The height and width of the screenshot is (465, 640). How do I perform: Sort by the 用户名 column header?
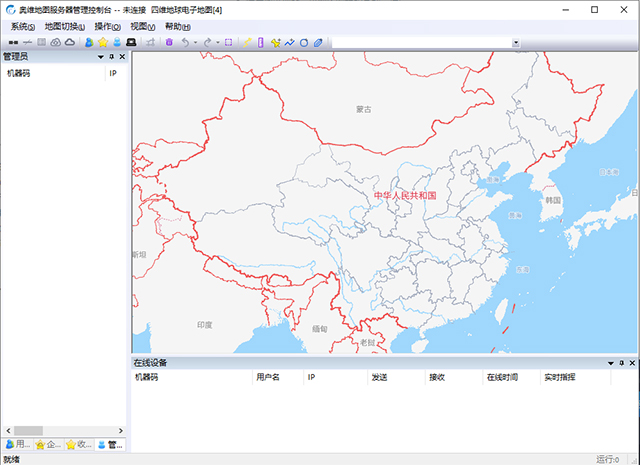(x=268, y=378)
